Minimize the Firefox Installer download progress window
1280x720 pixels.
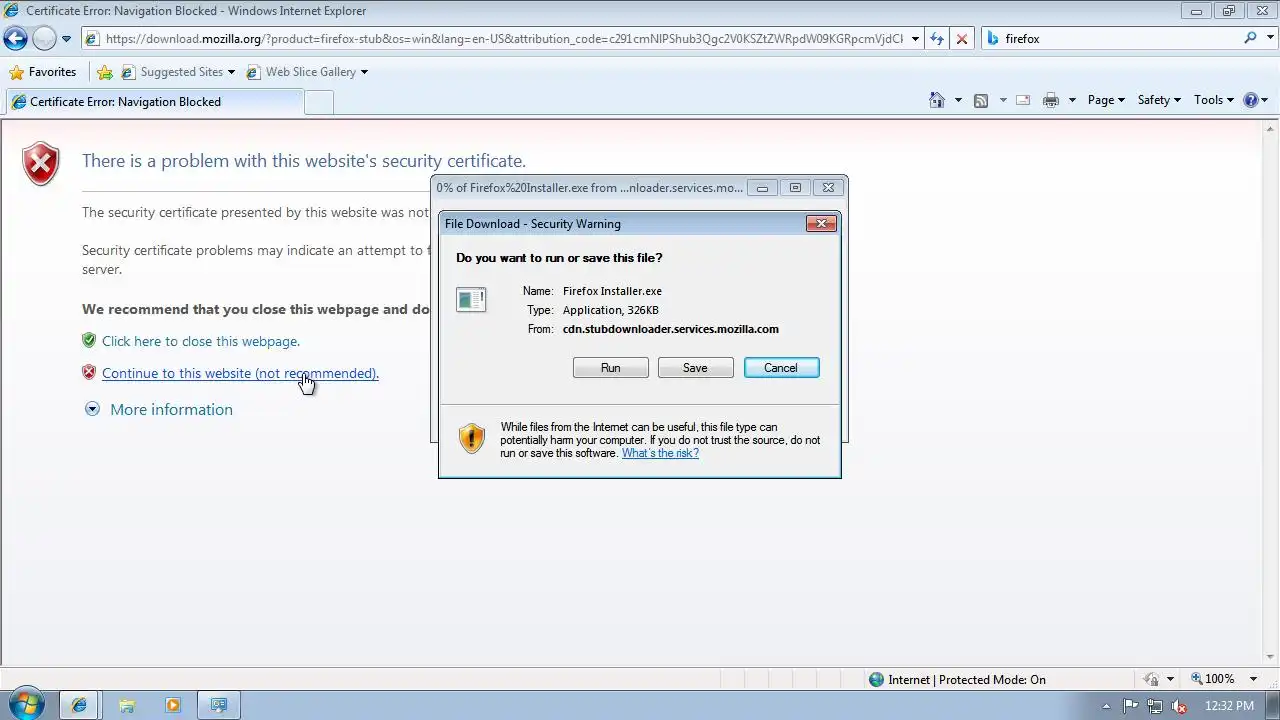tap(762, 188)
